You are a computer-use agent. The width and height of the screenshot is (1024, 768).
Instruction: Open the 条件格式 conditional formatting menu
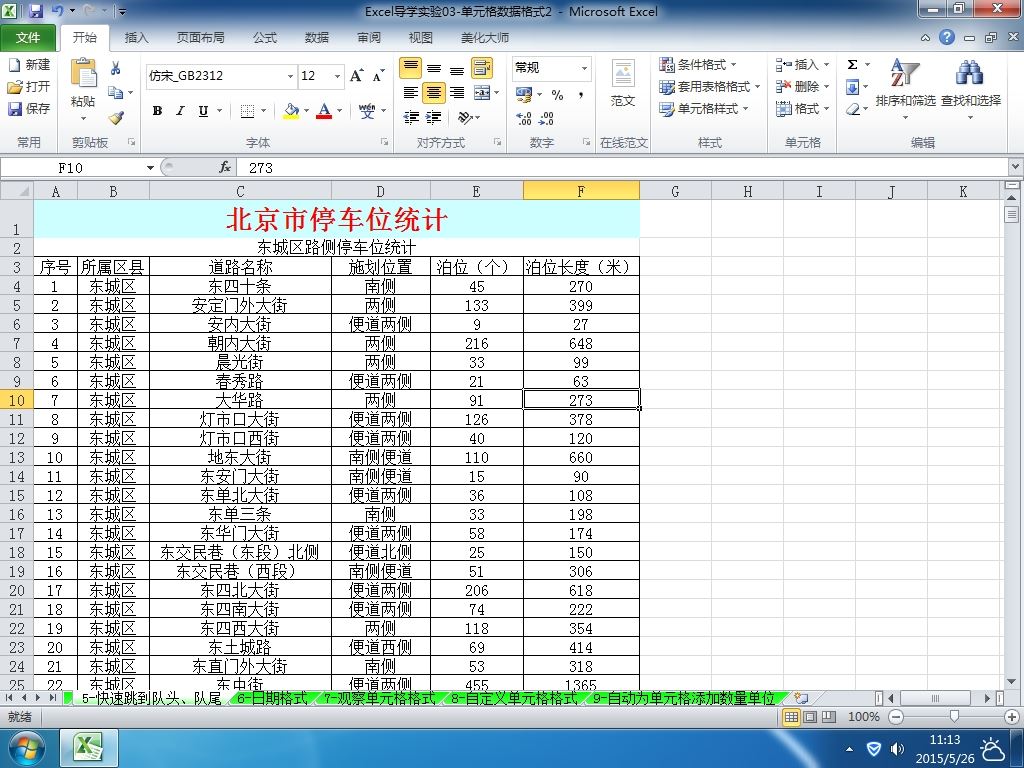698,65
